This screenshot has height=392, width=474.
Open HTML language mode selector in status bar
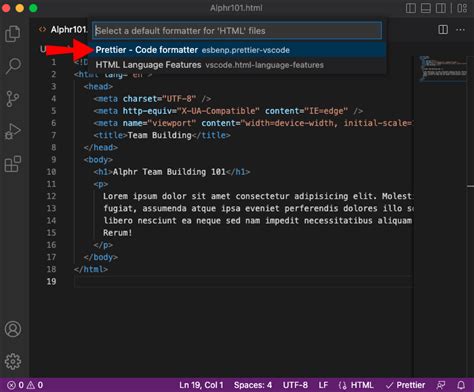[x=356, y=385]
